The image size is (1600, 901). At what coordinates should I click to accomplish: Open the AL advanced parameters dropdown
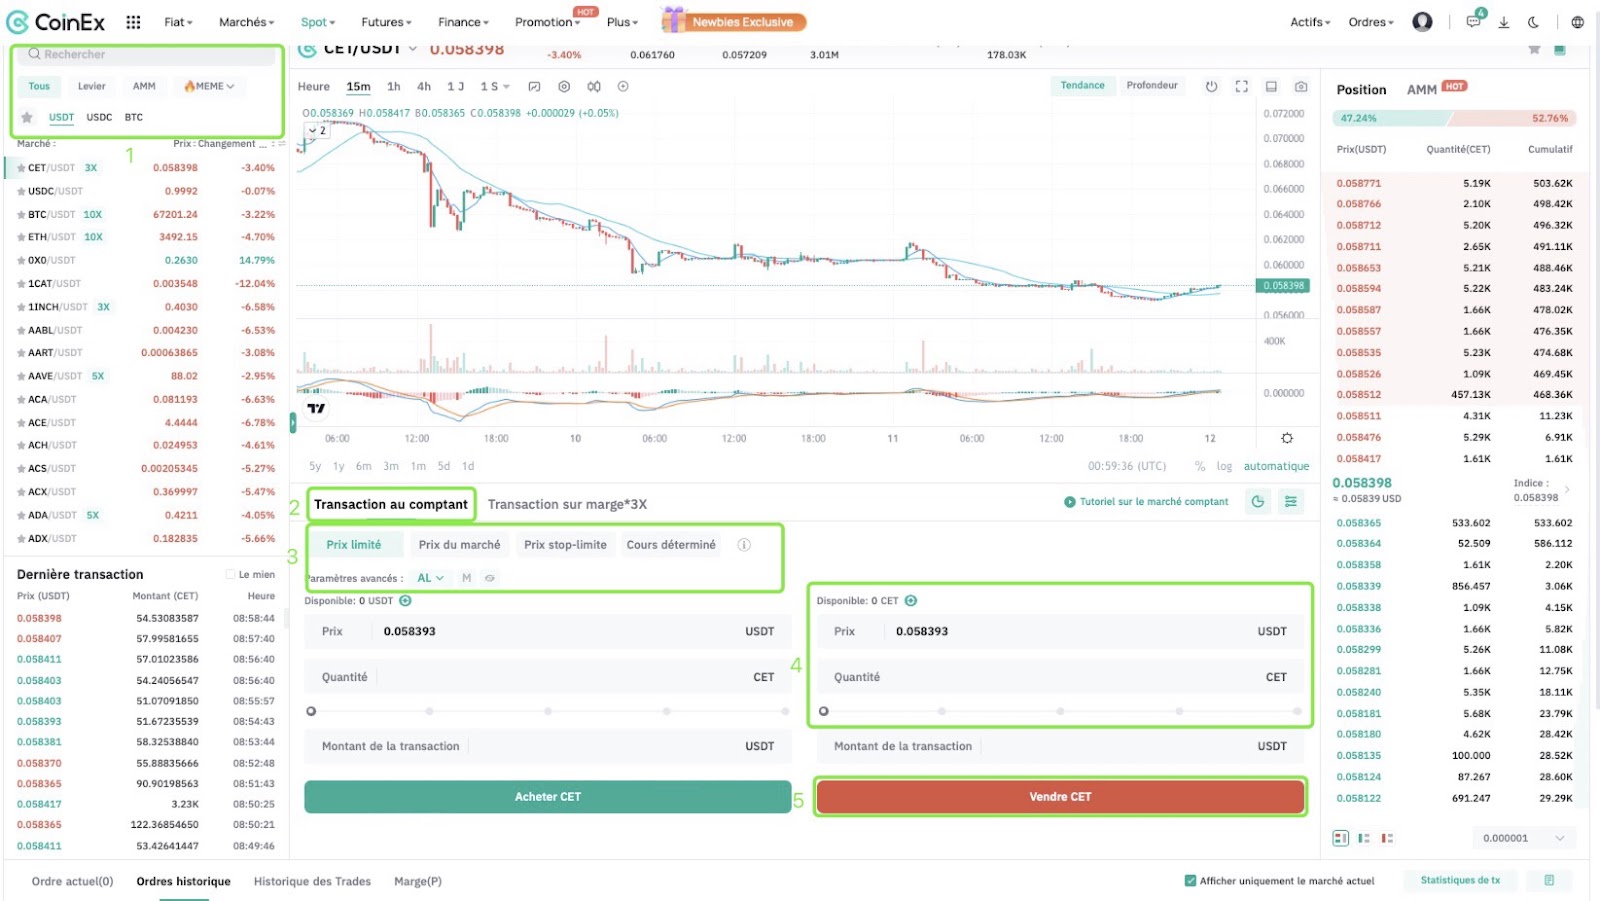pyautogui.click(x=430, y=578)
